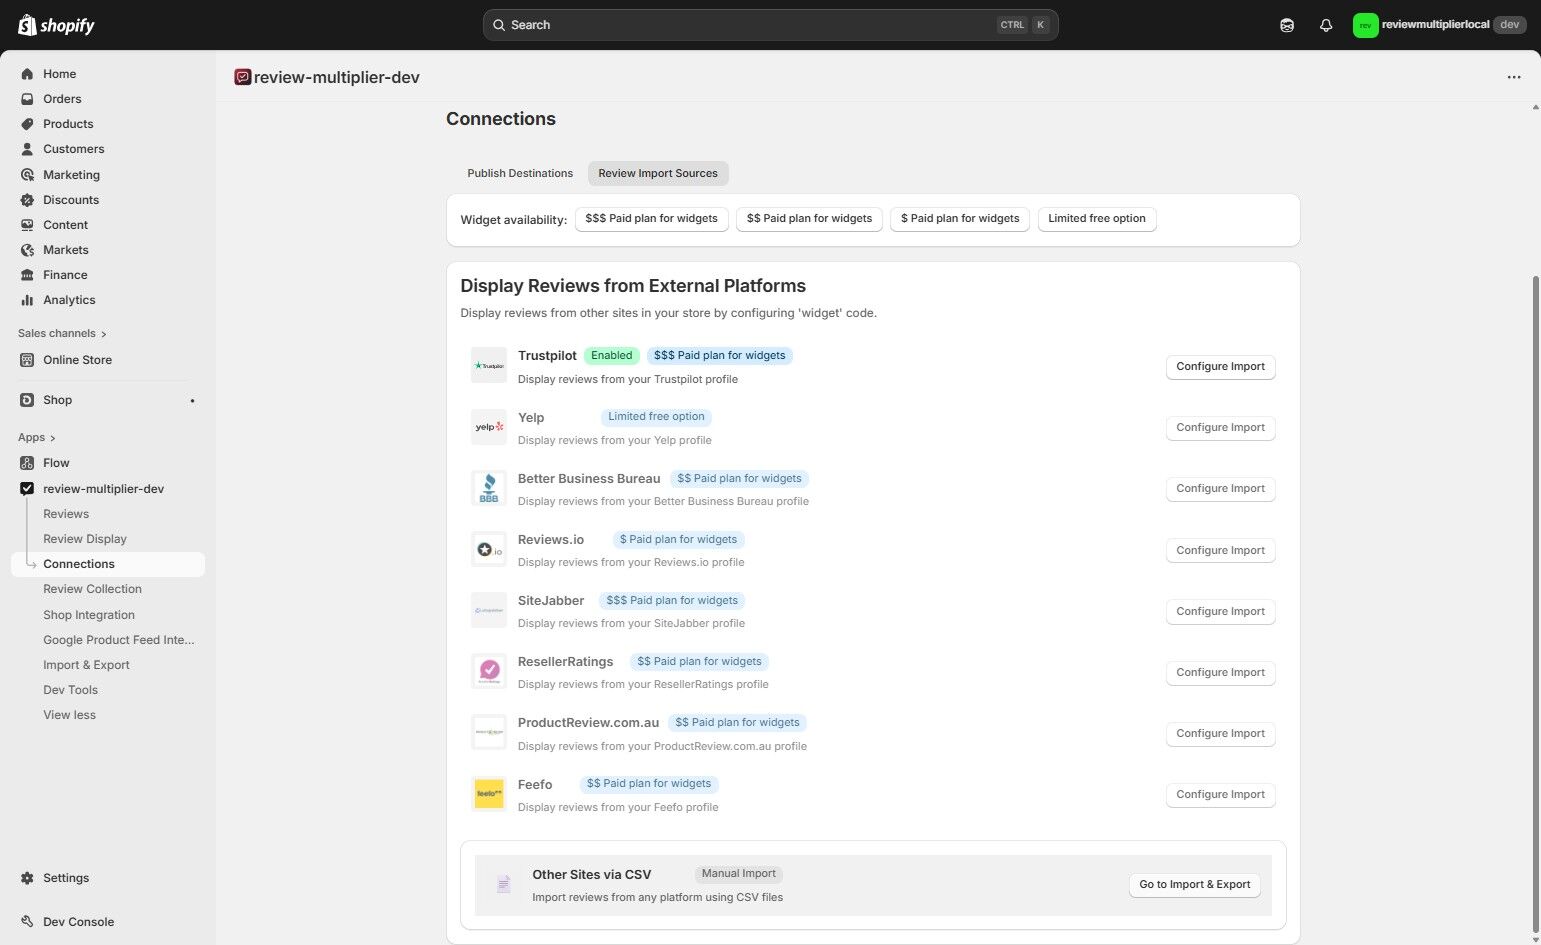
Task: Configure Import for Trustpilot
Action: click(x=1220, y=367)
